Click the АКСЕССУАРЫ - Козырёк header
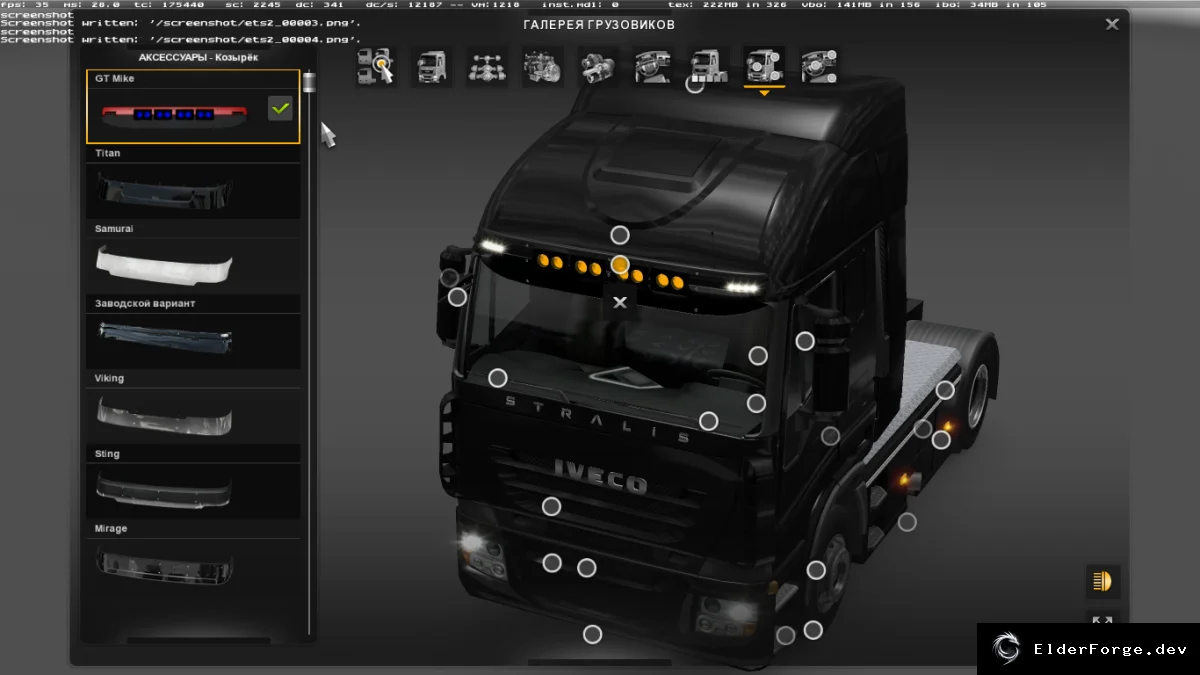This screenshot has height=675, width=1200. click(198, 58)
